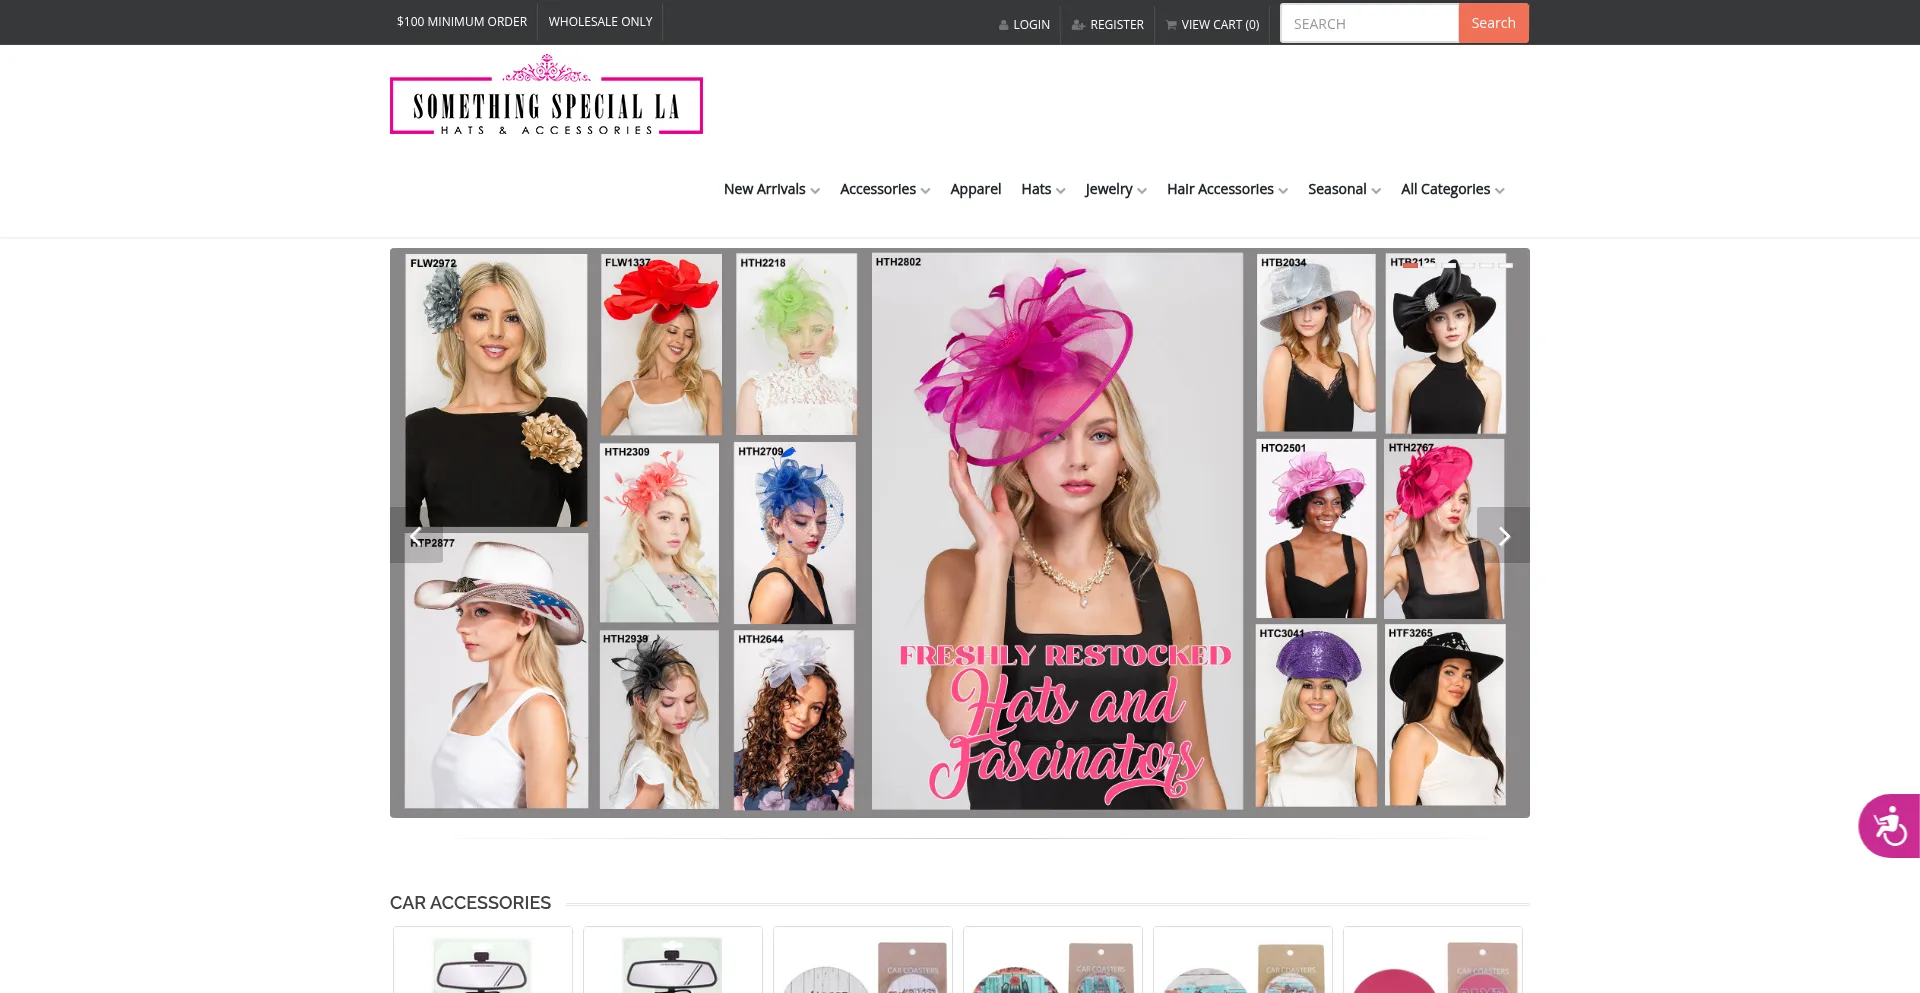
Task: Click the HTC3041 purple sequin cap photo
Action: click(x=1316, y=716)
